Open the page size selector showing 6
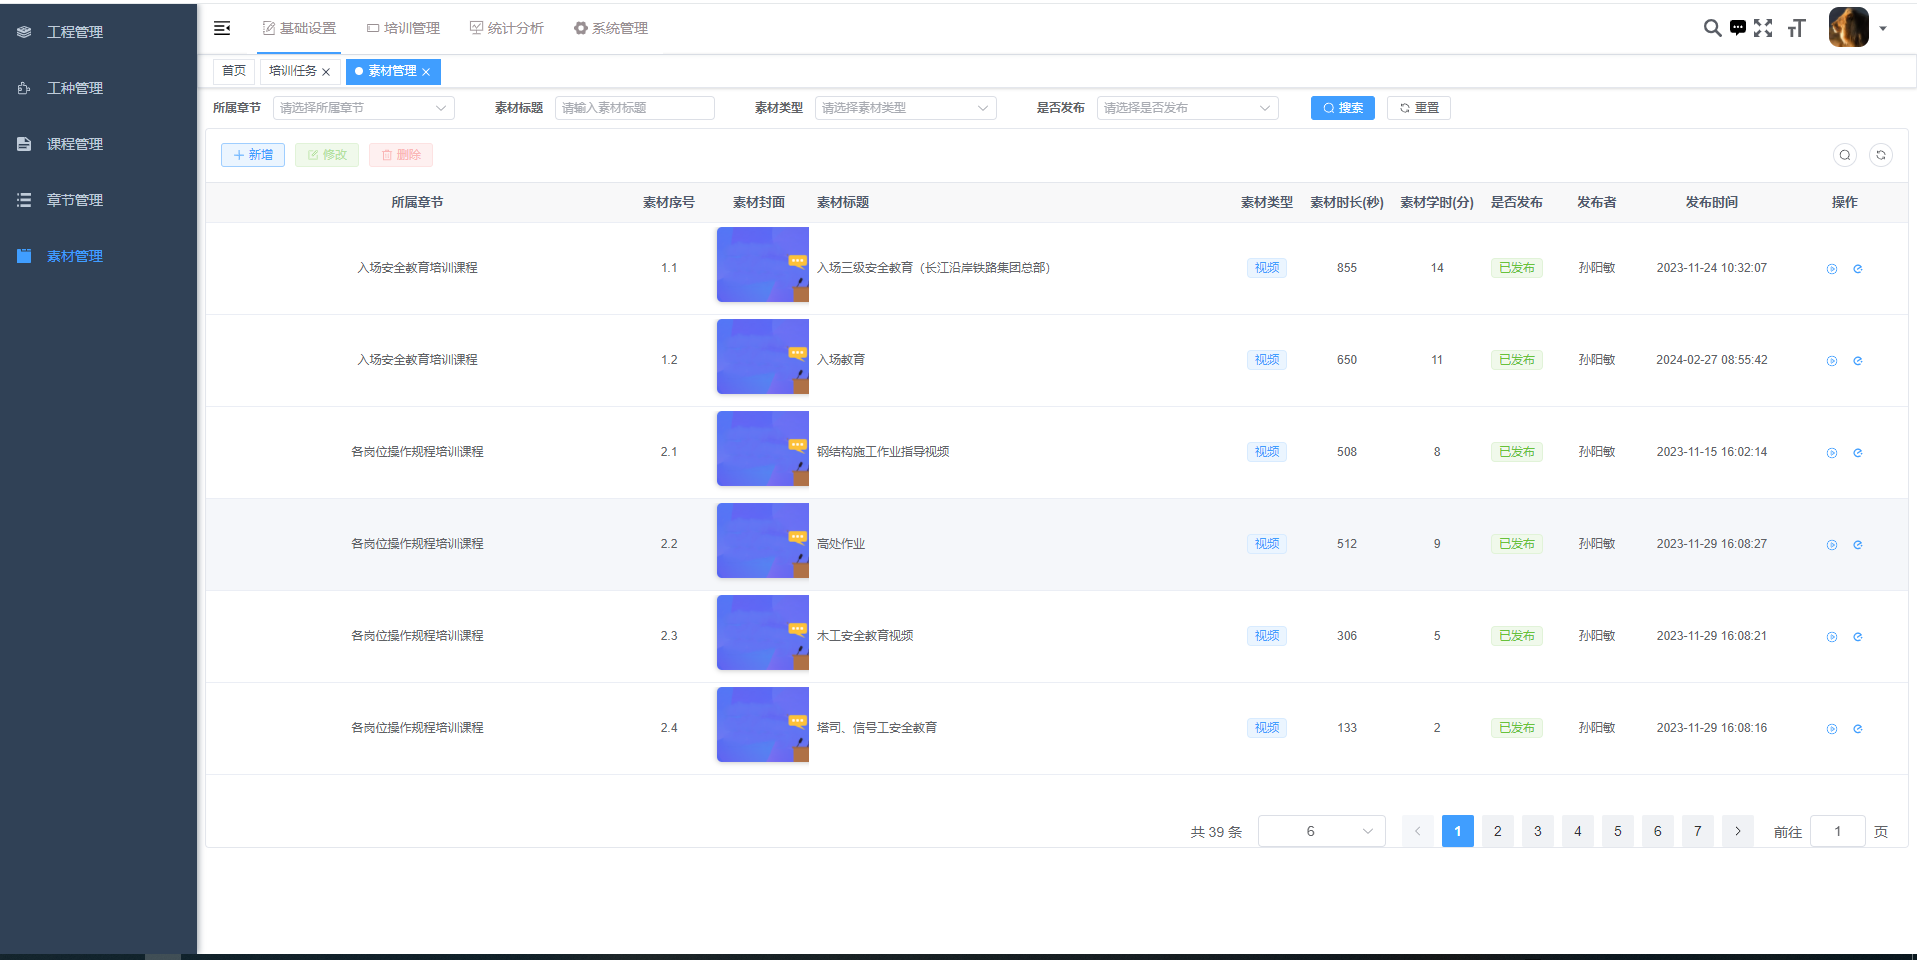This screenshot has height=960, width=1917. pos(1321,831)
